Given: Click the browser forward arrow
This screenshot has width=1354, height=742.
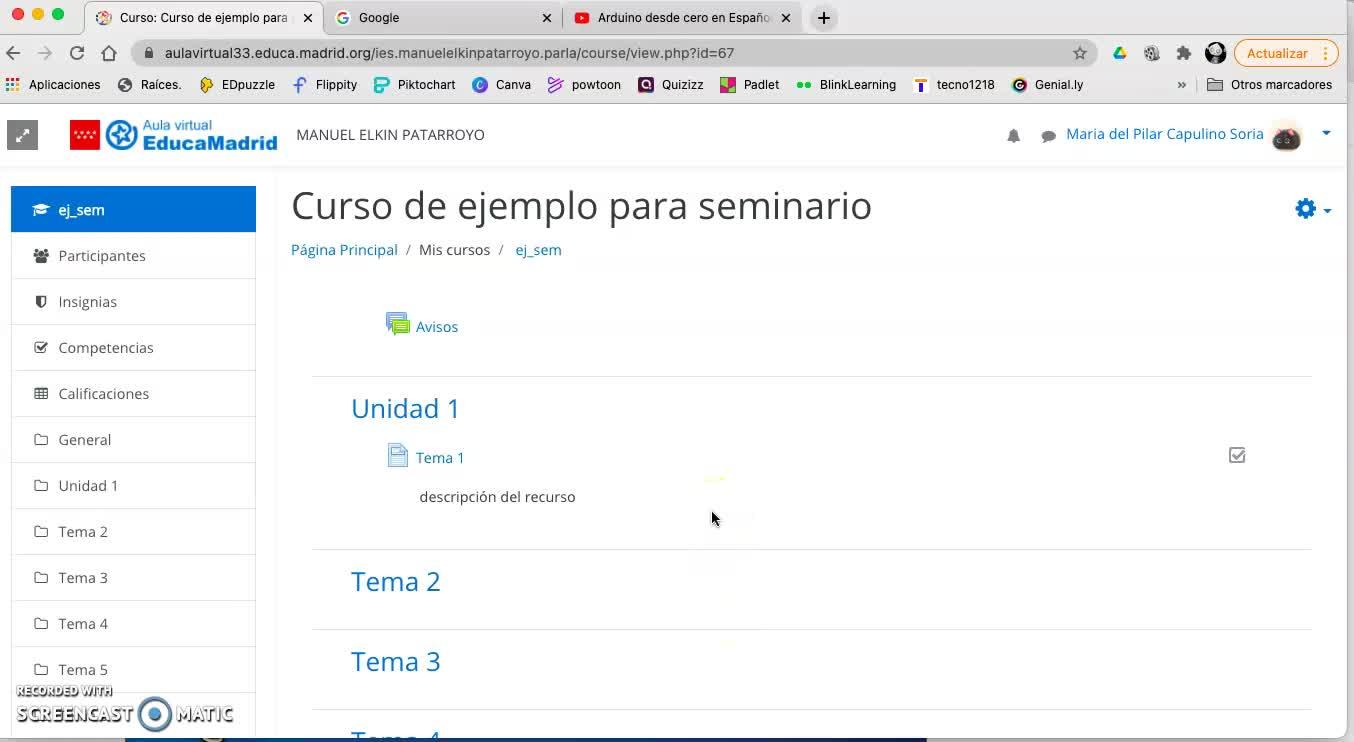Looking at the screenshot, I should [45, 53].
